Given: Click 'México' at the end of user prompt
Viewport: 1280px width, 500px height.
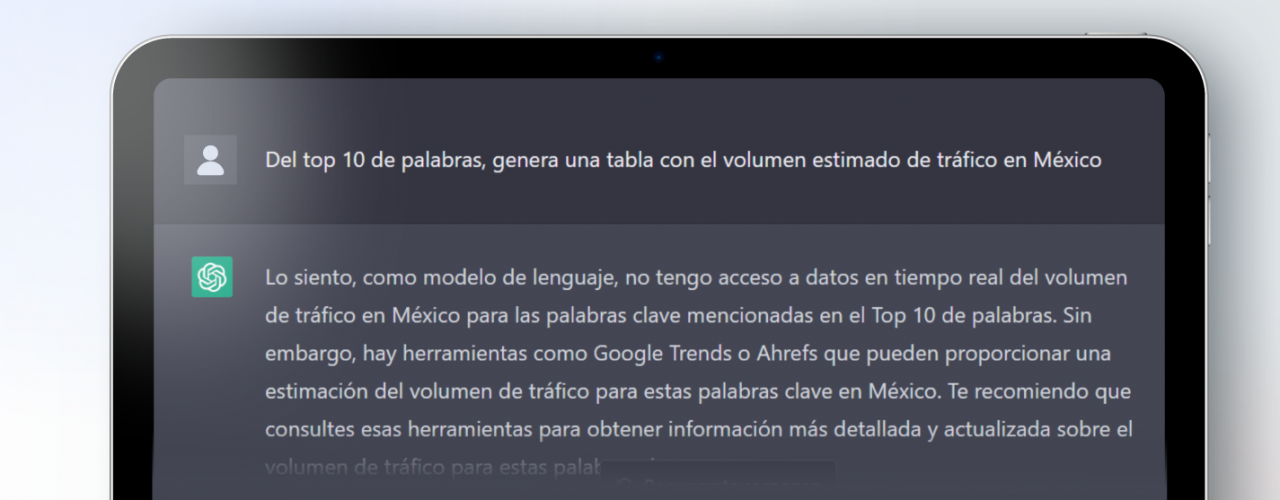Looking at the screenshot, I should click(x=1066, y=160).
